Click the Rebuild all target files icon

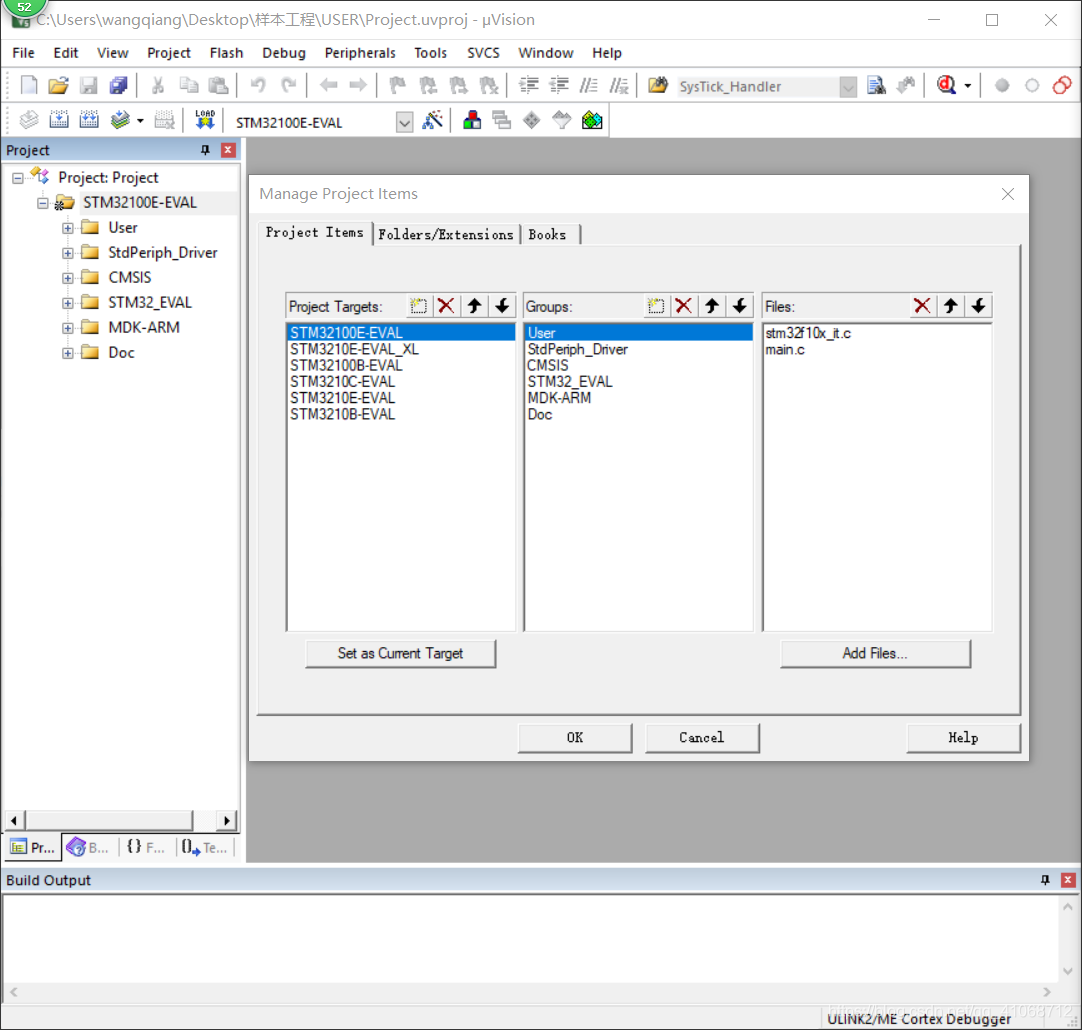pyautogui.click(x=89, y=119)
